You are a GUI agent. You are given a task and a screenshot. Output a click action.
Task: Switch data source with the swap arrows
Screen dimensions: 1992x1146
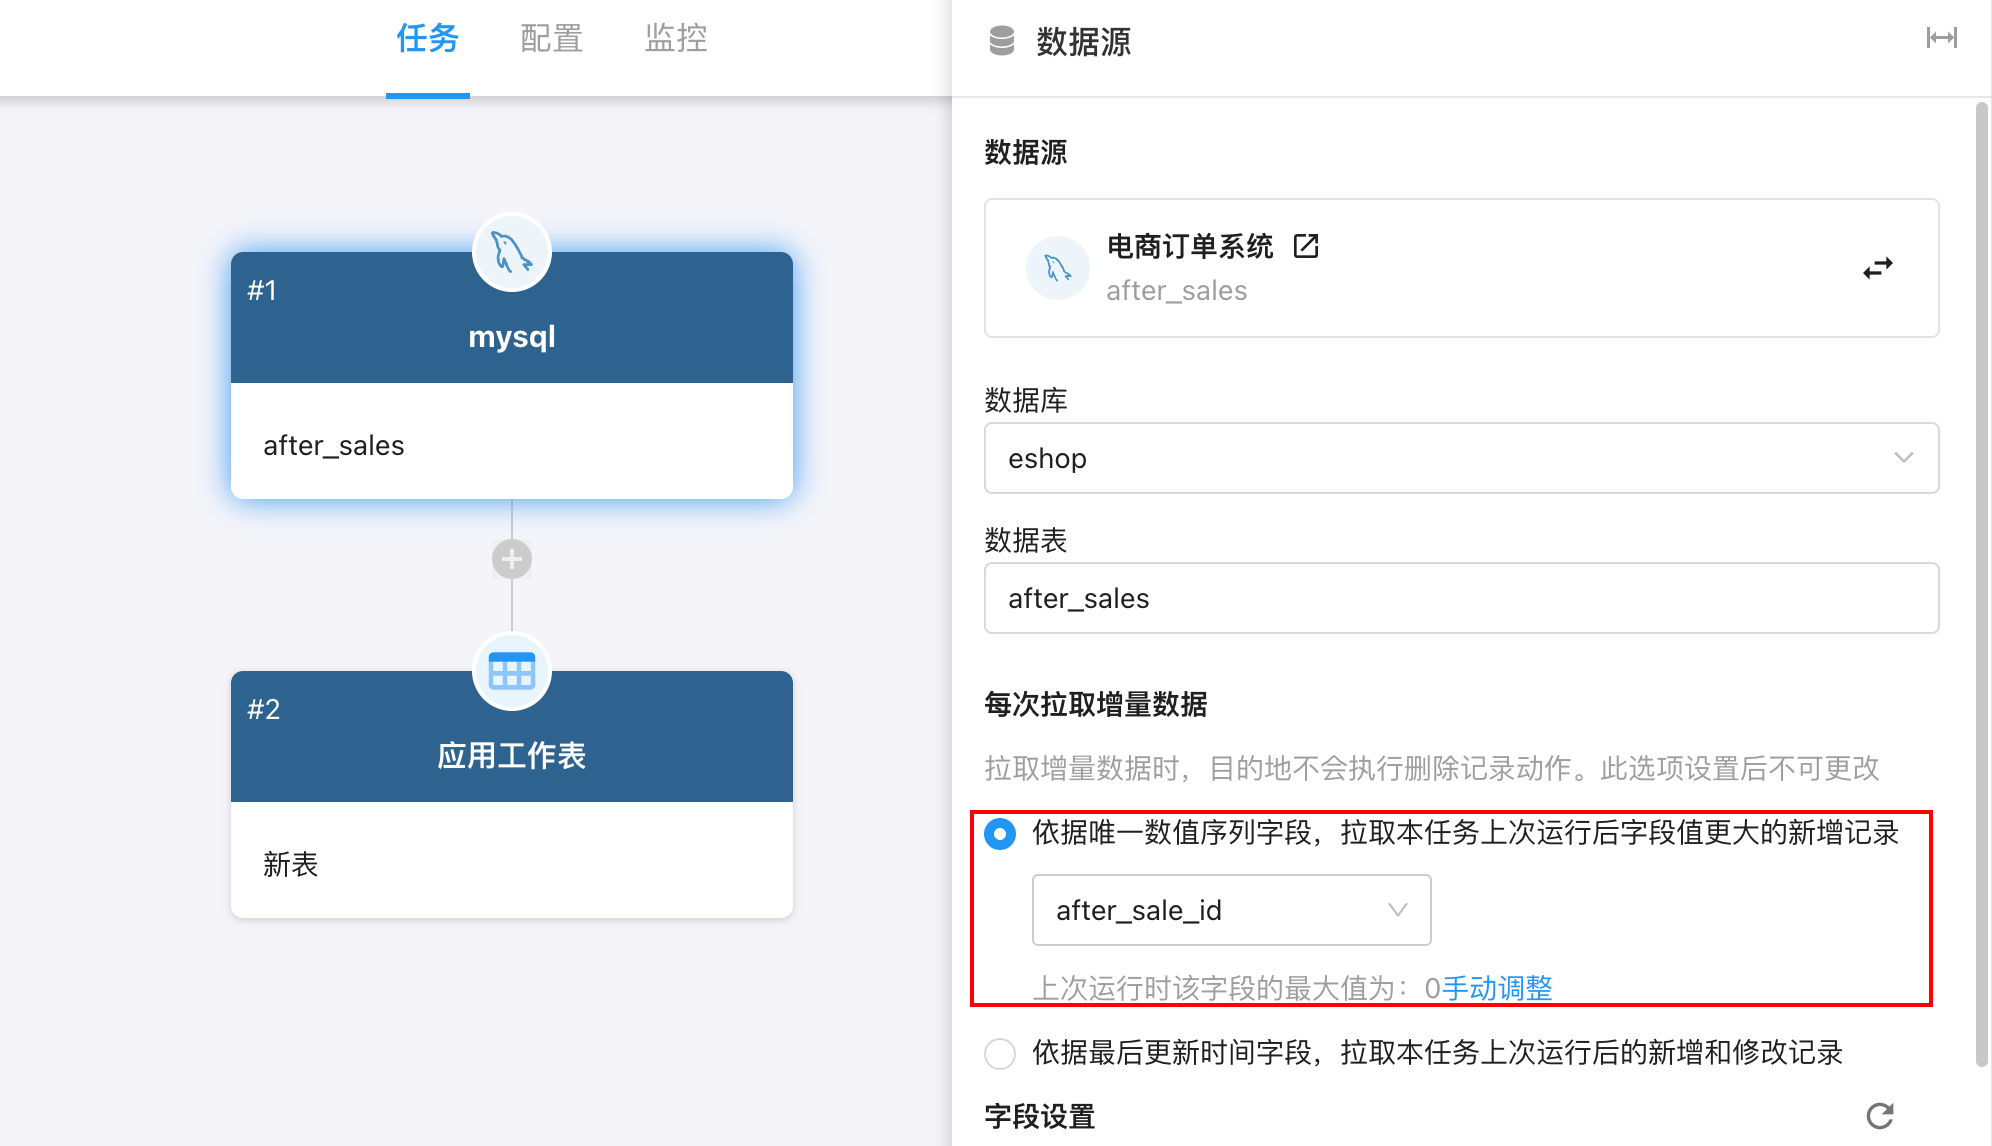tap(1877, 268)
